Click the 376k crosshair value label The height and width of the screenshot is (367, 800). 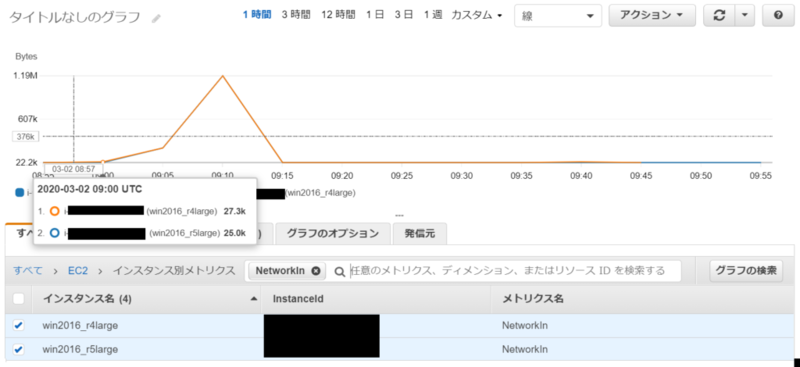[x=25, y=137]
